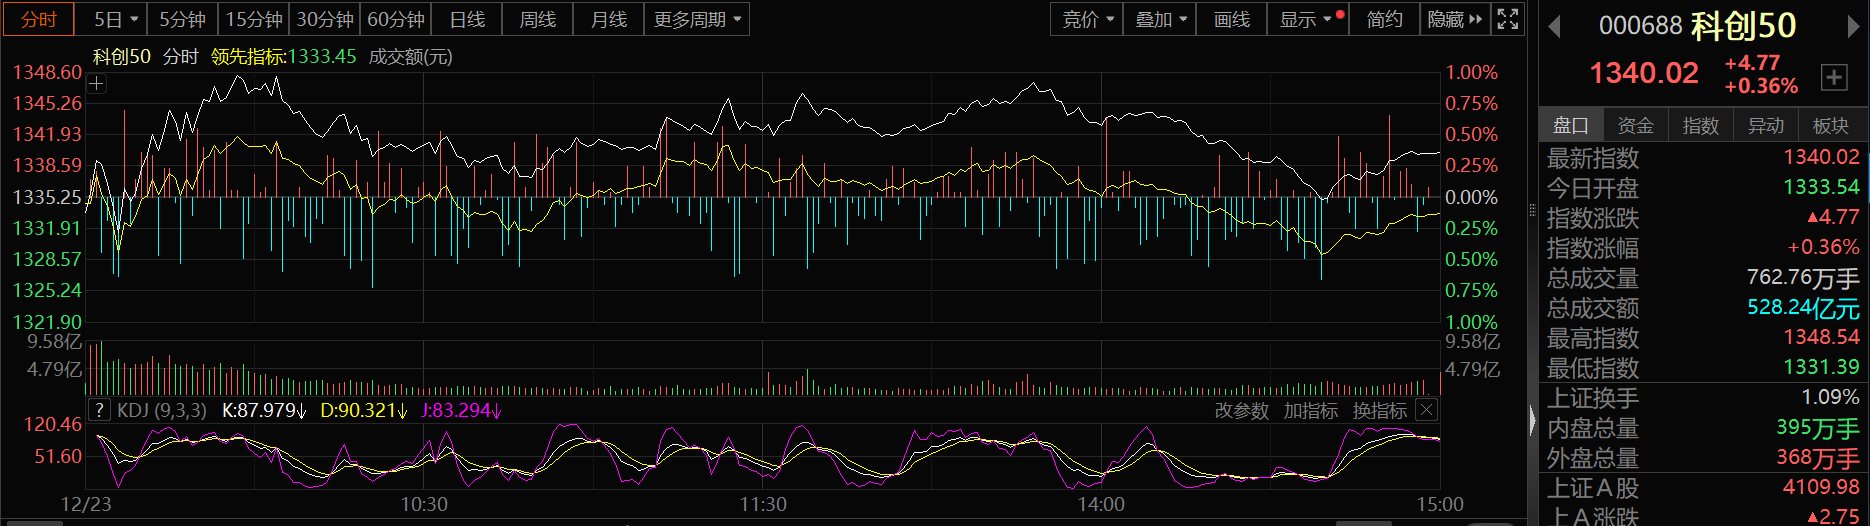1870x526 pixels.
Task: Click the small plus icon on chart
Action: coord(96,84)
